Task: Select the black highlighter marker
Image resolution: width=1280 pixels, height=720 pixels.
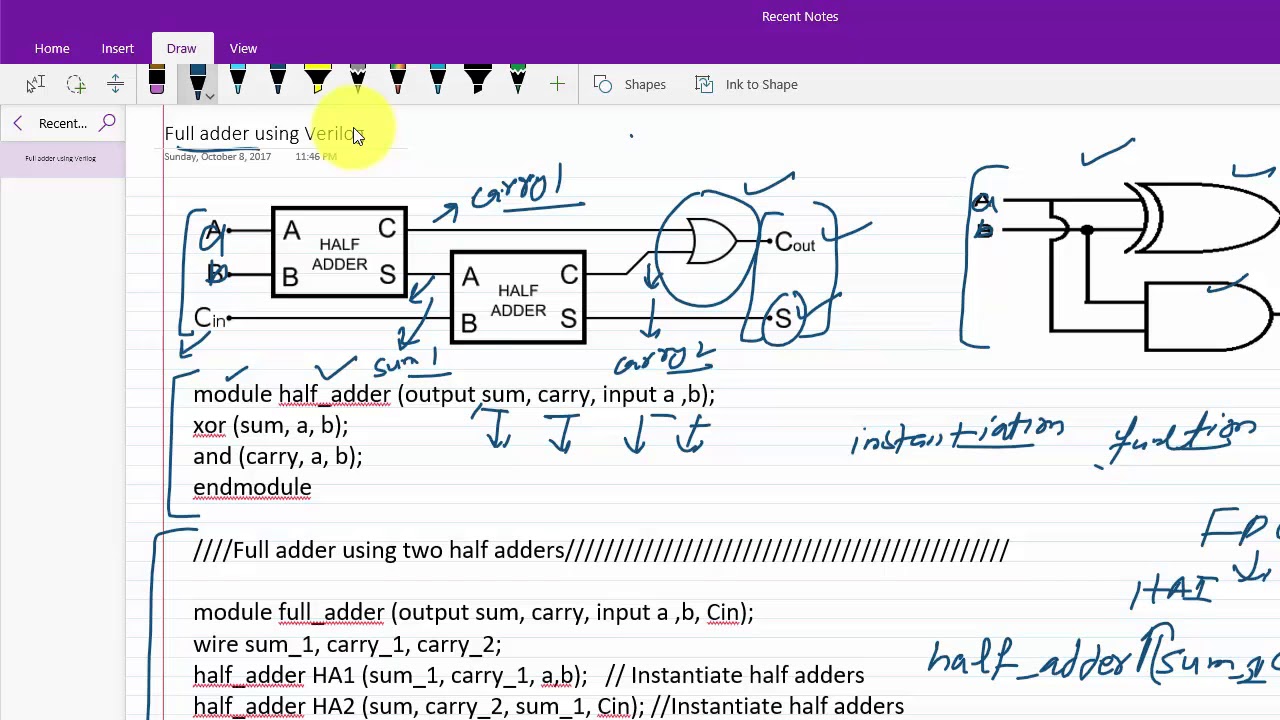Action: click(x=477, y=82)
